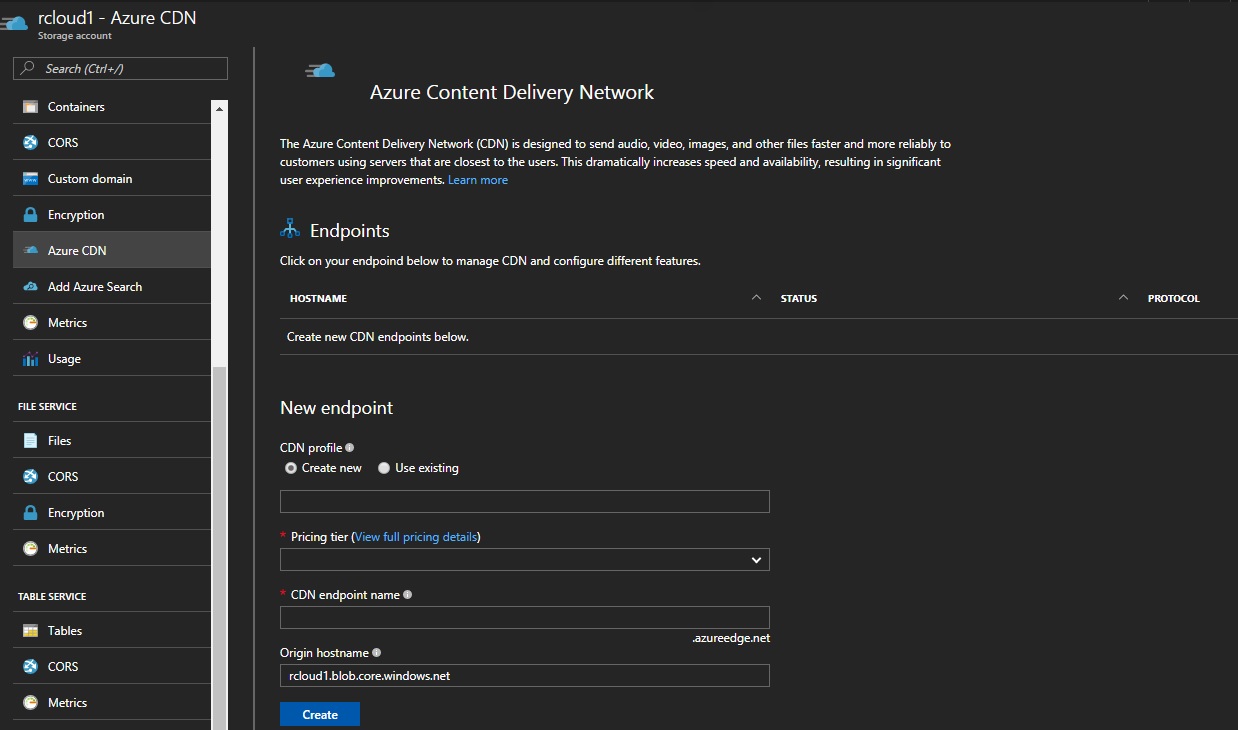
Task: Click the Files icon under File Service
Action: point(30,441)
